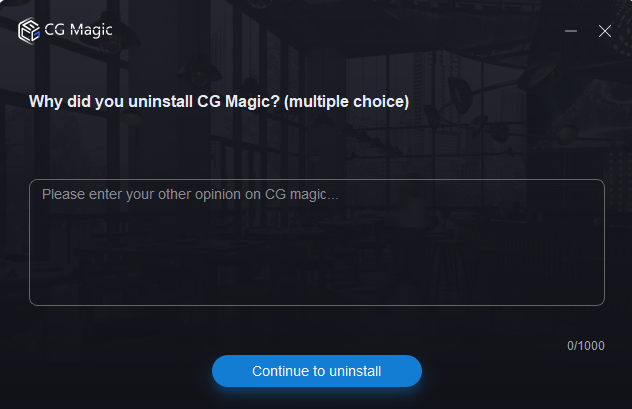This screenshot has width=632, height=409.
Task: Click the empty center of the opinion box
Action: point(317,242)
